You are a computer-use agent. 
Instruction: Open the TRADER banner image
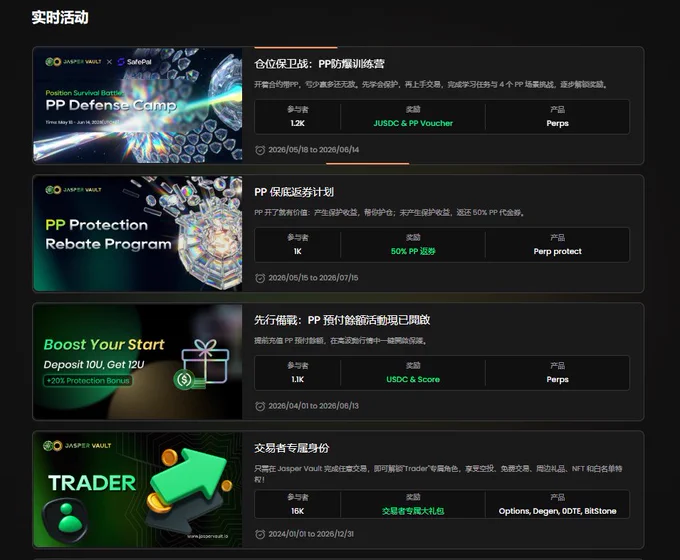[137, 489]
